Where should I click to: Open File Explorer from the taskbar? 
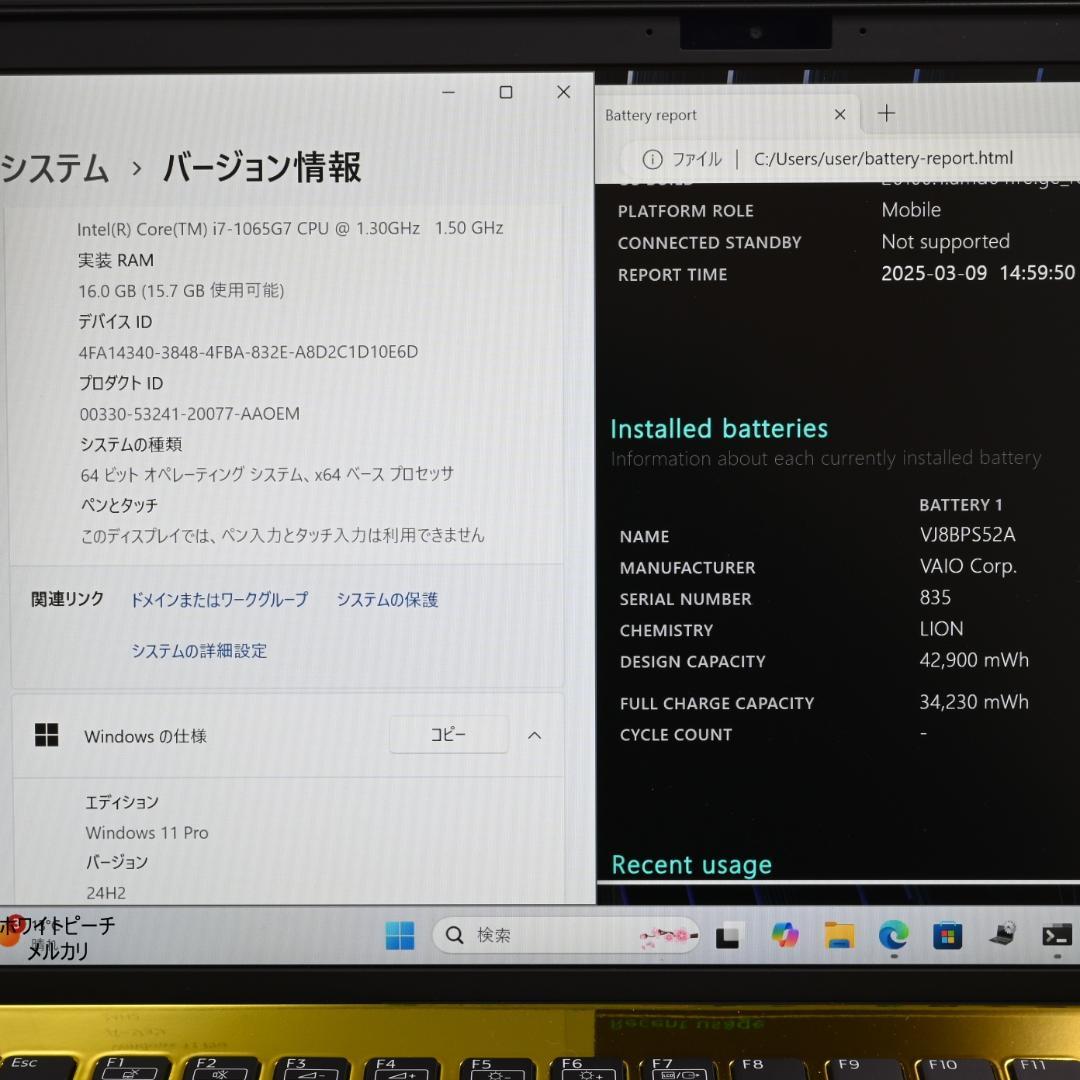pyautogui.click(x=839, y=935)
